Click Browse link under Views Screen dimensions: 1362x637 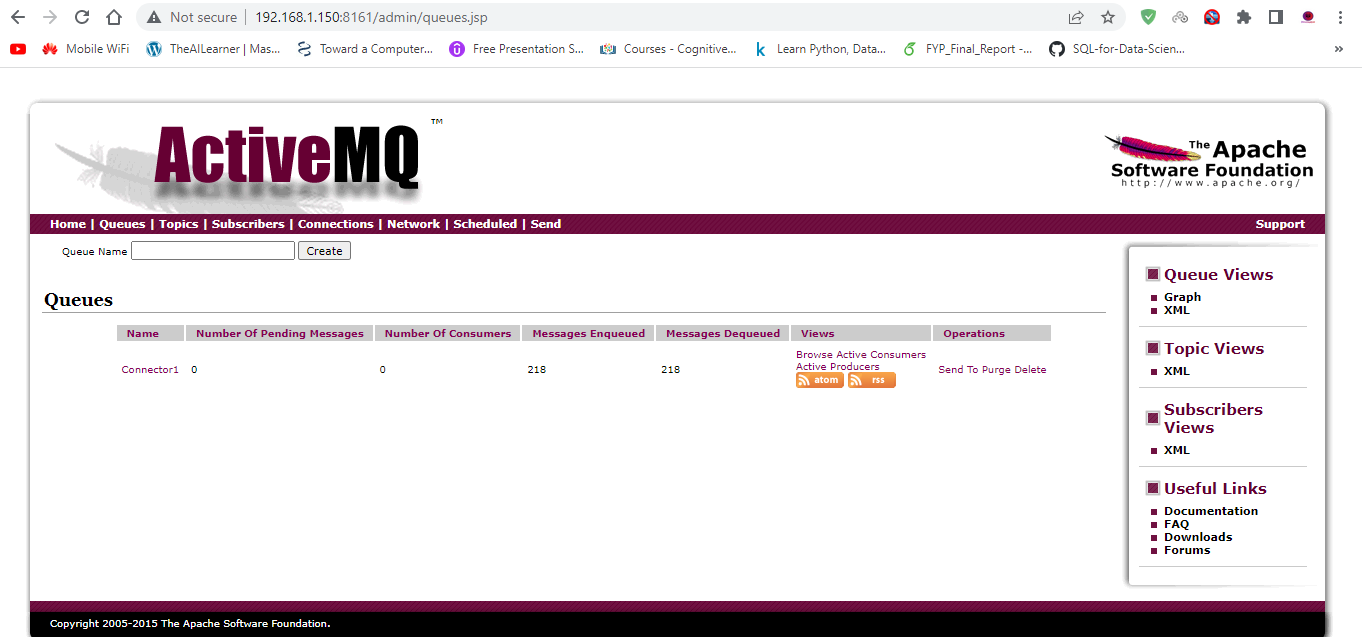click(812, 355)
